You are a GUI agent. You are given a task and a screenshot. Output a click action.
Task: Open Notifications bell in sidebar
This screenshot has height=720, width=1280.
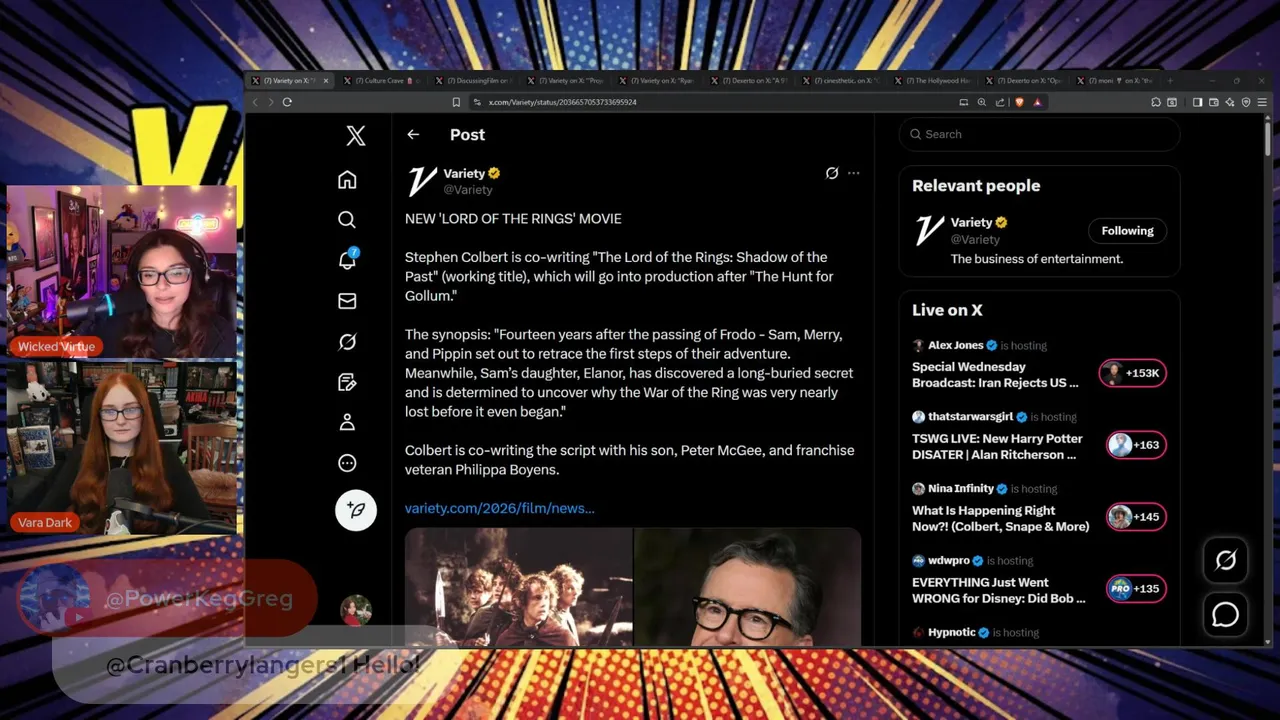347,259
